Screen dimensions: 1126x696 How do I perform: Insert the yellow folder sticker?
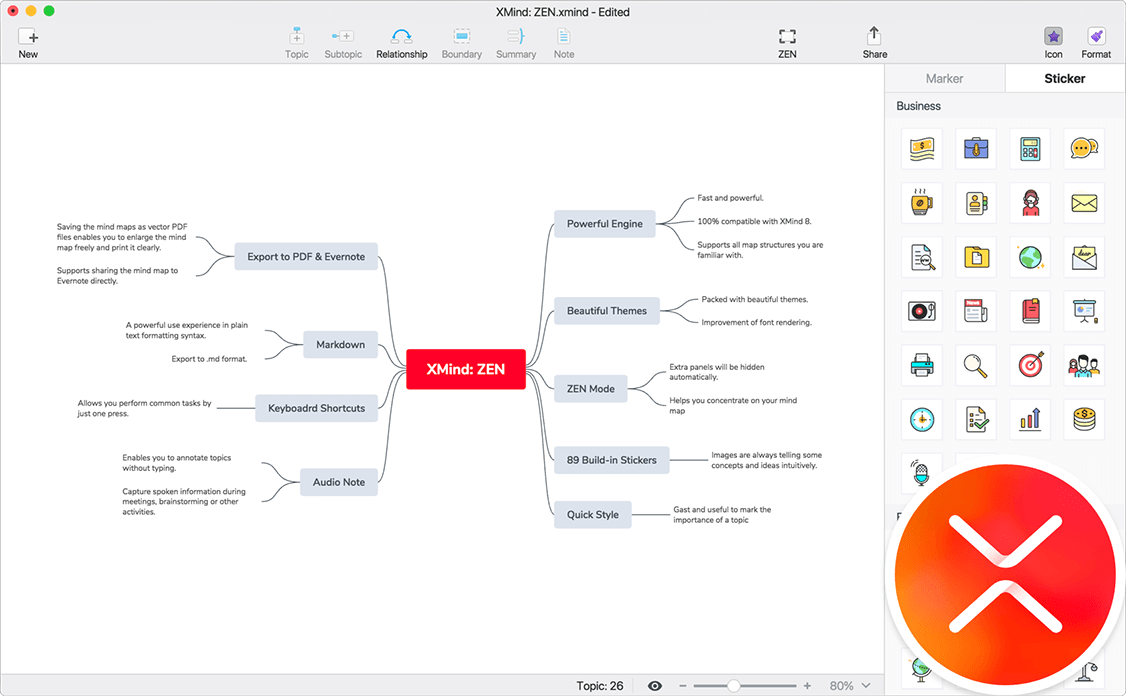pyautogui.click(x=976, y=256)
